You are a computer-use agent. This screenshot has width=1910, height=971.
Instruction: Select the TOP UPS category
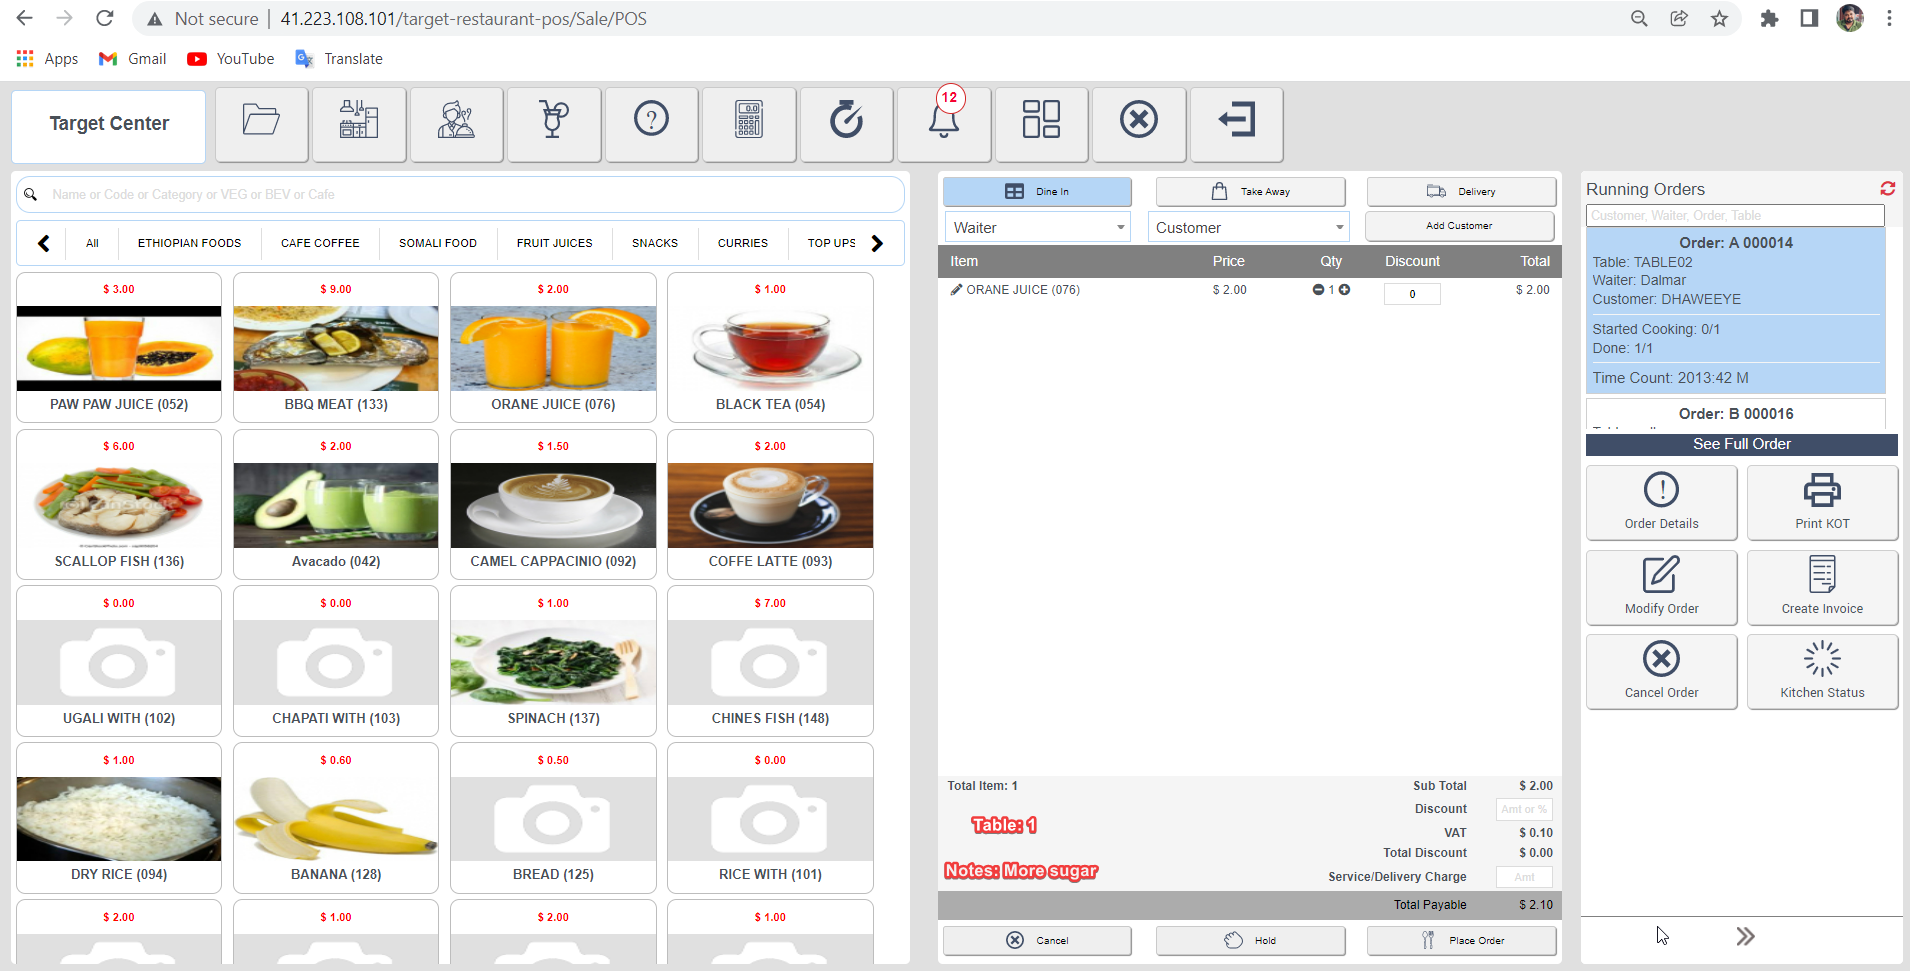(x=831, y=243)
